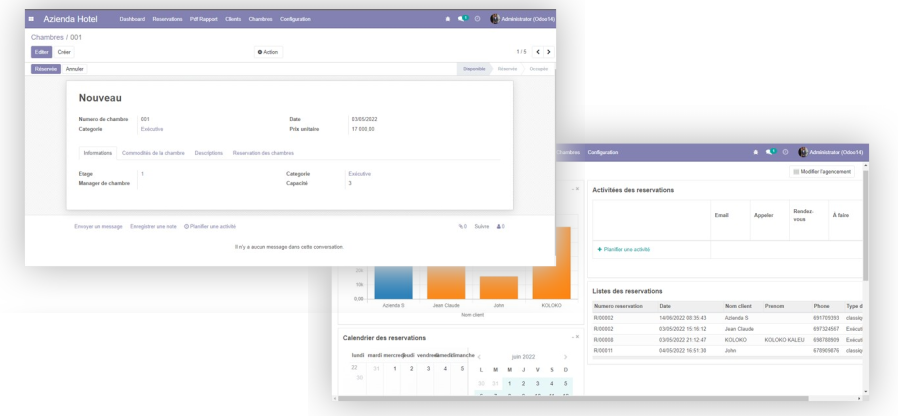
Task: Click the clock activities icon in navbar
Action: (x=477, y=19)
